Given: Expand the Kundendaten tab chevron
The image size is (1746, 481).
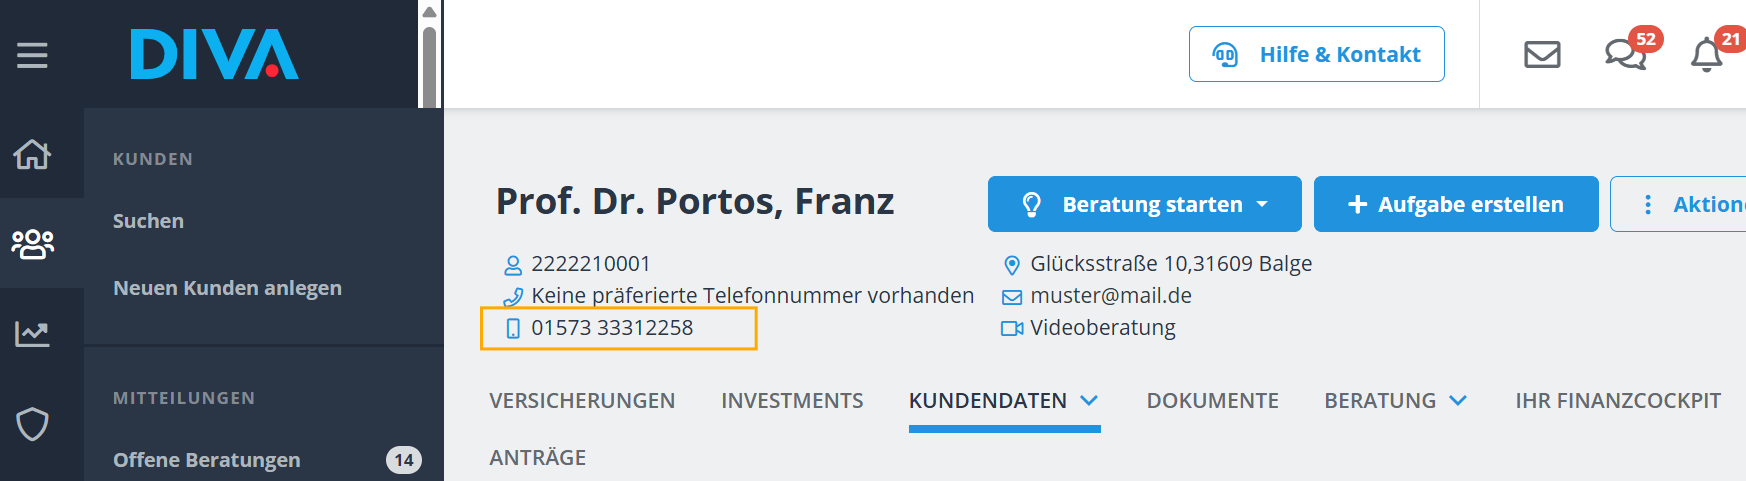Looking at the screenshot, I should pyautogui.click(x=1089, y=400).
